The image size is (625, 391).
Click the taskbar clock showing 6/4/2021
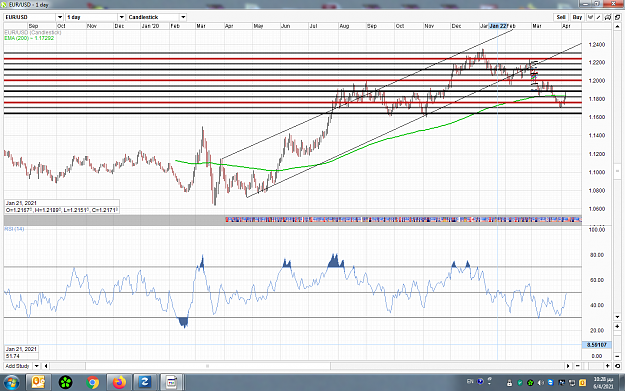pos(603,383)
